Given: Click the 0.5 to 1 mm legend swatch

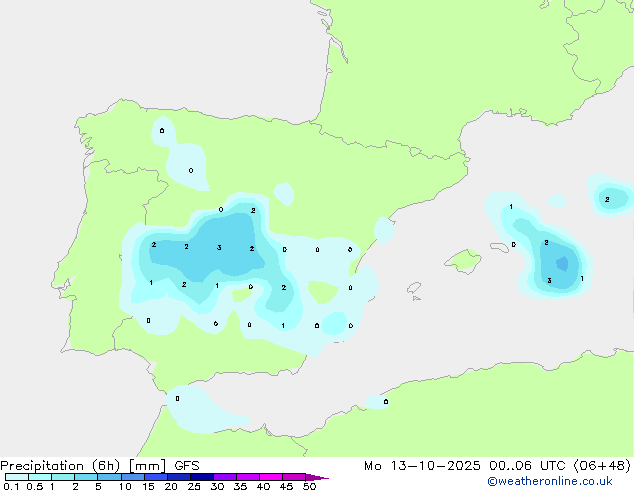Looking at the screenshot, I should [40, 477].
